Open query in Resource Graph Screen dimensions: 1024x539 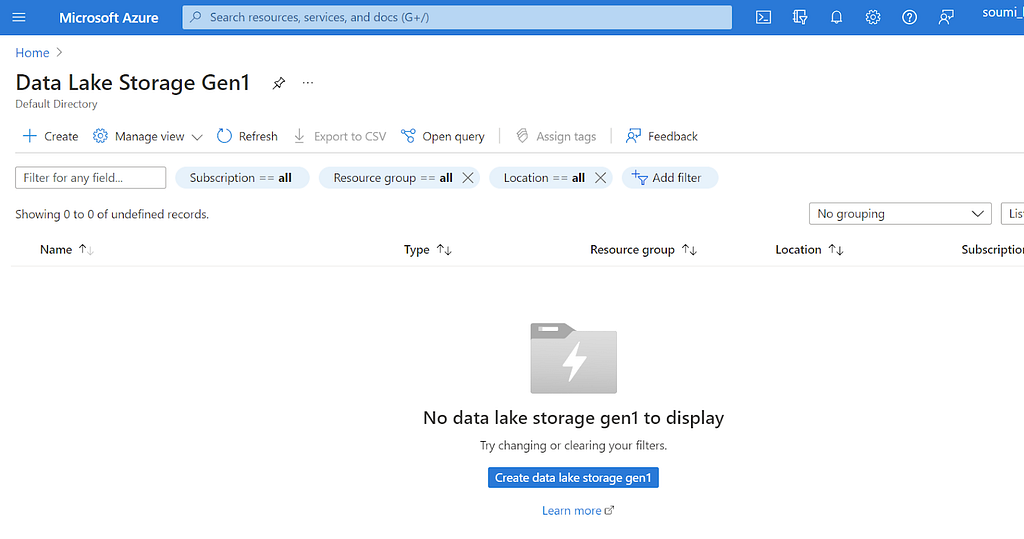coord(443,136)
